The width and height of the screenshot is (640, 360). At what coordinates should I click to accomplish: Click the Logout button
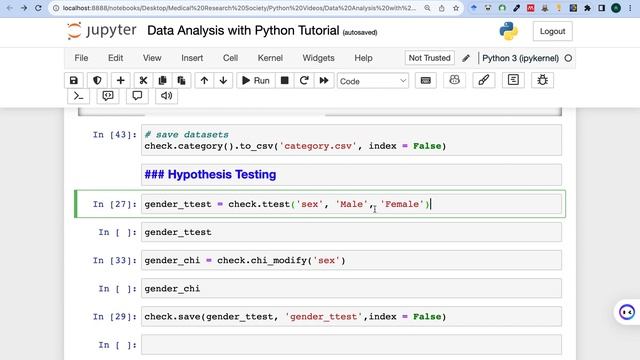click(x=552, y=31)
